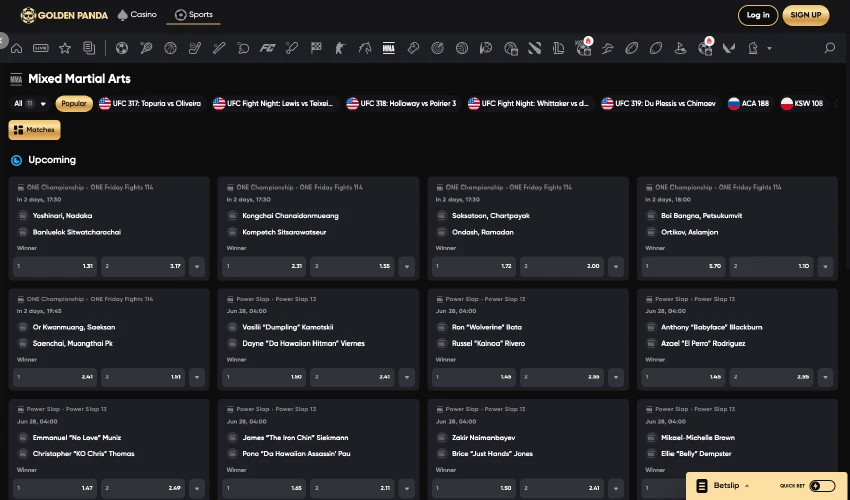Expand markets for Soksatoon vs Ondash match
Image resolution: width=850 pixels, height=500 pixels.
point(616,266)
